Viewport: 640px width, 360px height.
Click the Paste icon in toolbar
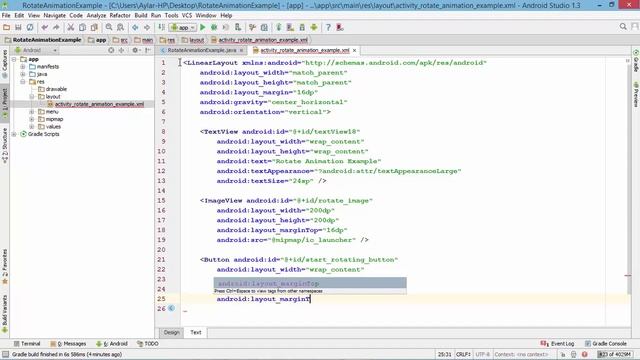tap(94, 27)
